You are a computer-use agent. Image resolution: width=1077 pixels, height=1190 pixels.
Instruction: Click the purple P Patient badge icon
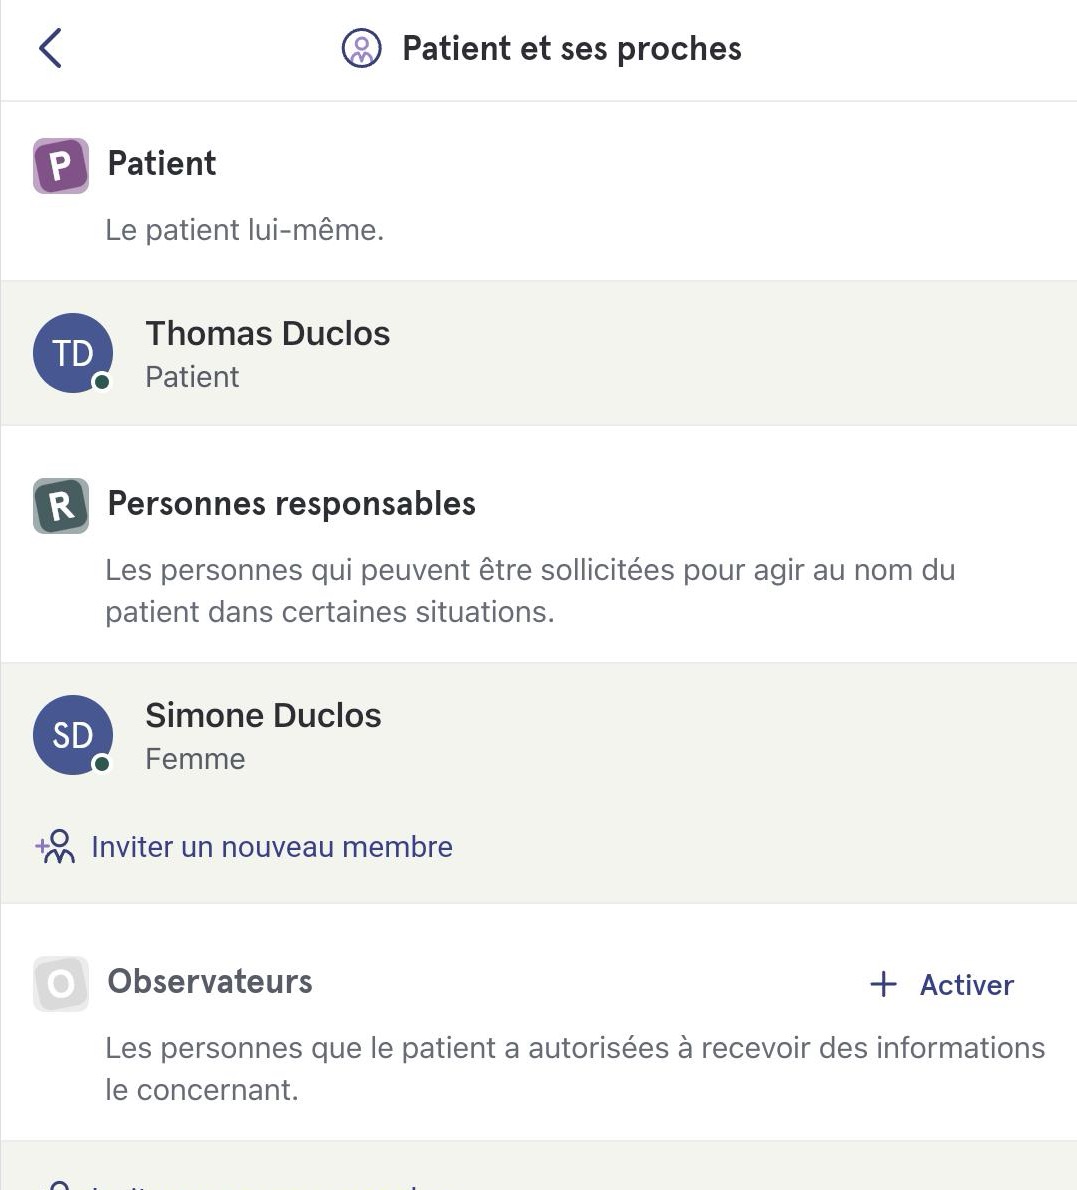click(61, 165)
